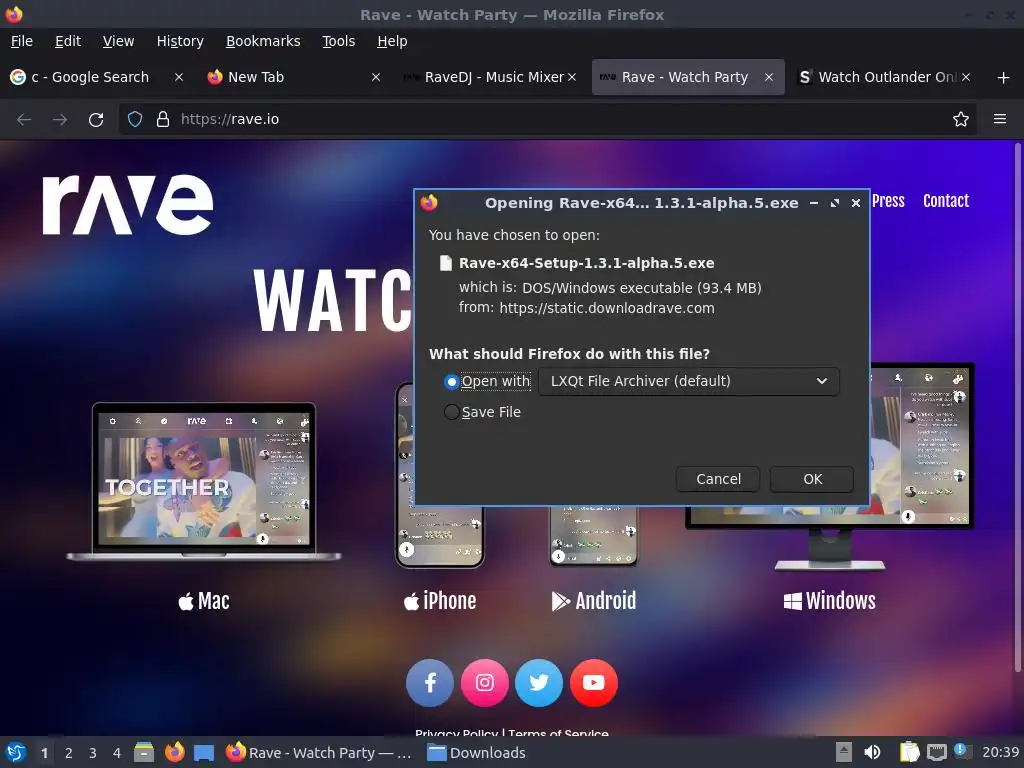
Task: Click the Rave logo
Action: pyautogui.click(x=128, y=204)
